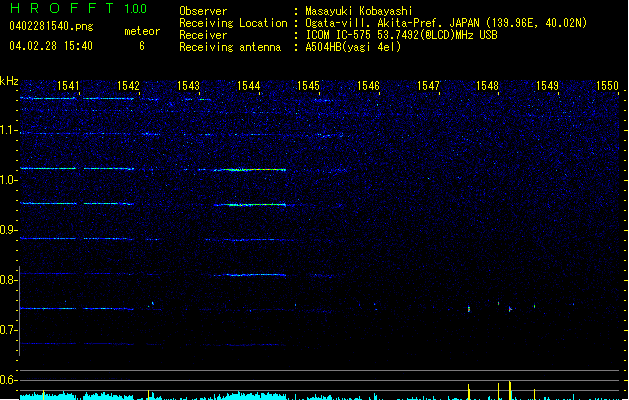This screenshot has height=400, width=629.
Task: Click the 1542 time marker
Action: click(x=128, y=86)
